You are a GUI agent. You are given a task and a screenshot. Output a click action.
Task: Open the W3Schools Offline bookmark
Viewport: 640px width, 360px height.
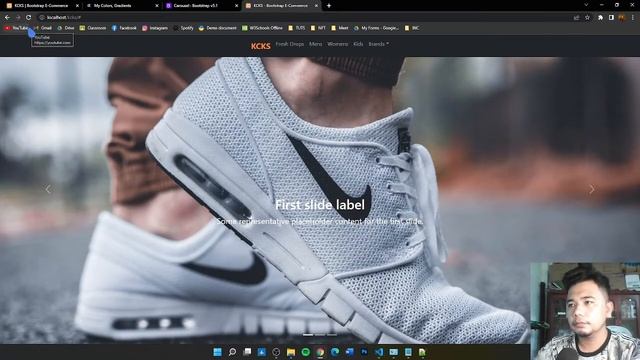262,28
